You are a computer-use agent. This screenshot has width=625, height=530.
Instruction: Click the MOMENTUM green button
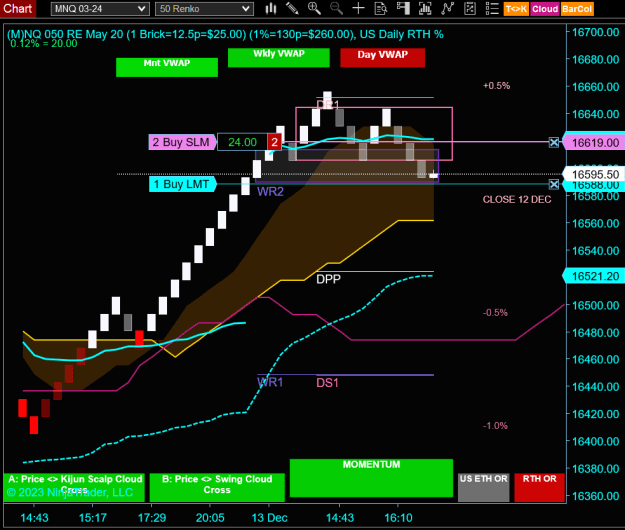[x=371, y=478]
